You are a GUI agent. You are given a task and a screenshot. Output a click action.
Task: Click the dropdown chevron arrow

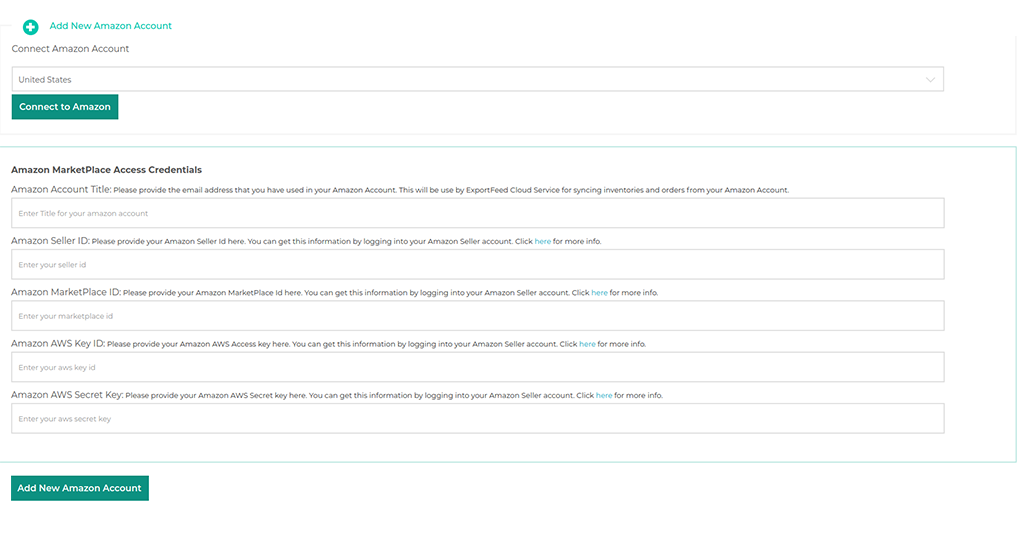(x=930, y=80)
